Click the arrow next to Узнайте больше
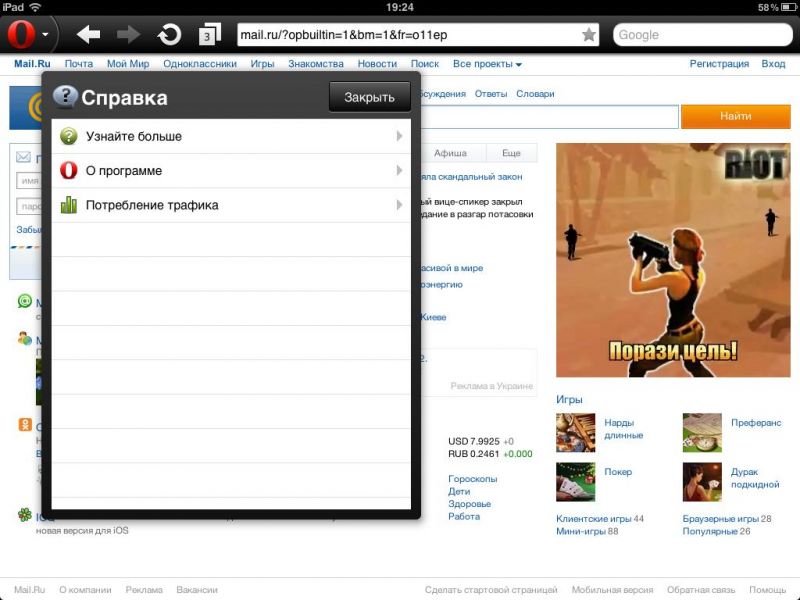 (x=399, y=136)
